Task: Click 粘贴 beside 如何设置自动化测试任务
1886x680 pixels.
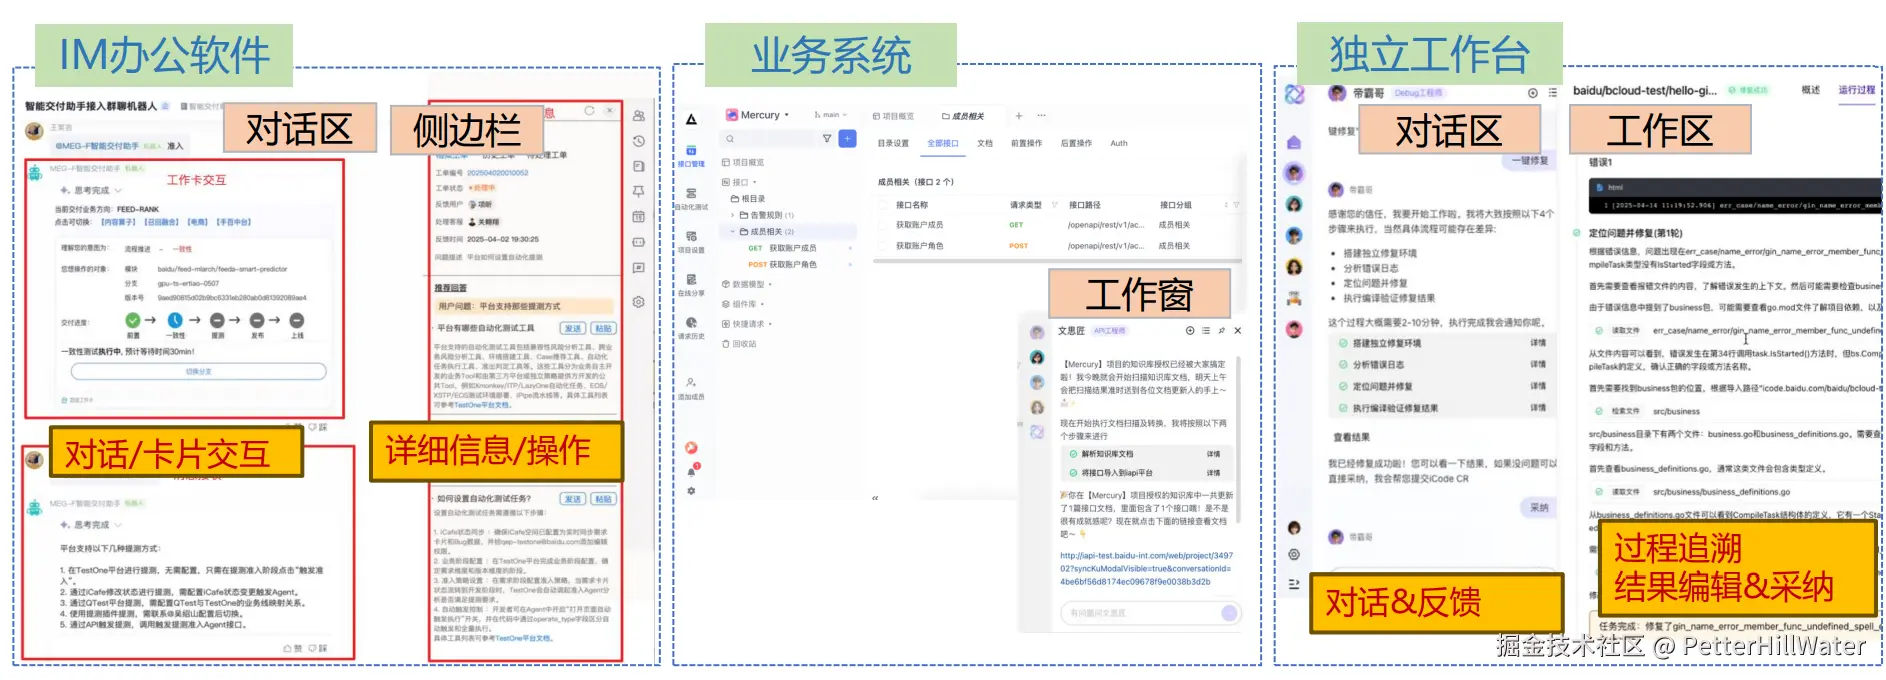Action: 603,499
